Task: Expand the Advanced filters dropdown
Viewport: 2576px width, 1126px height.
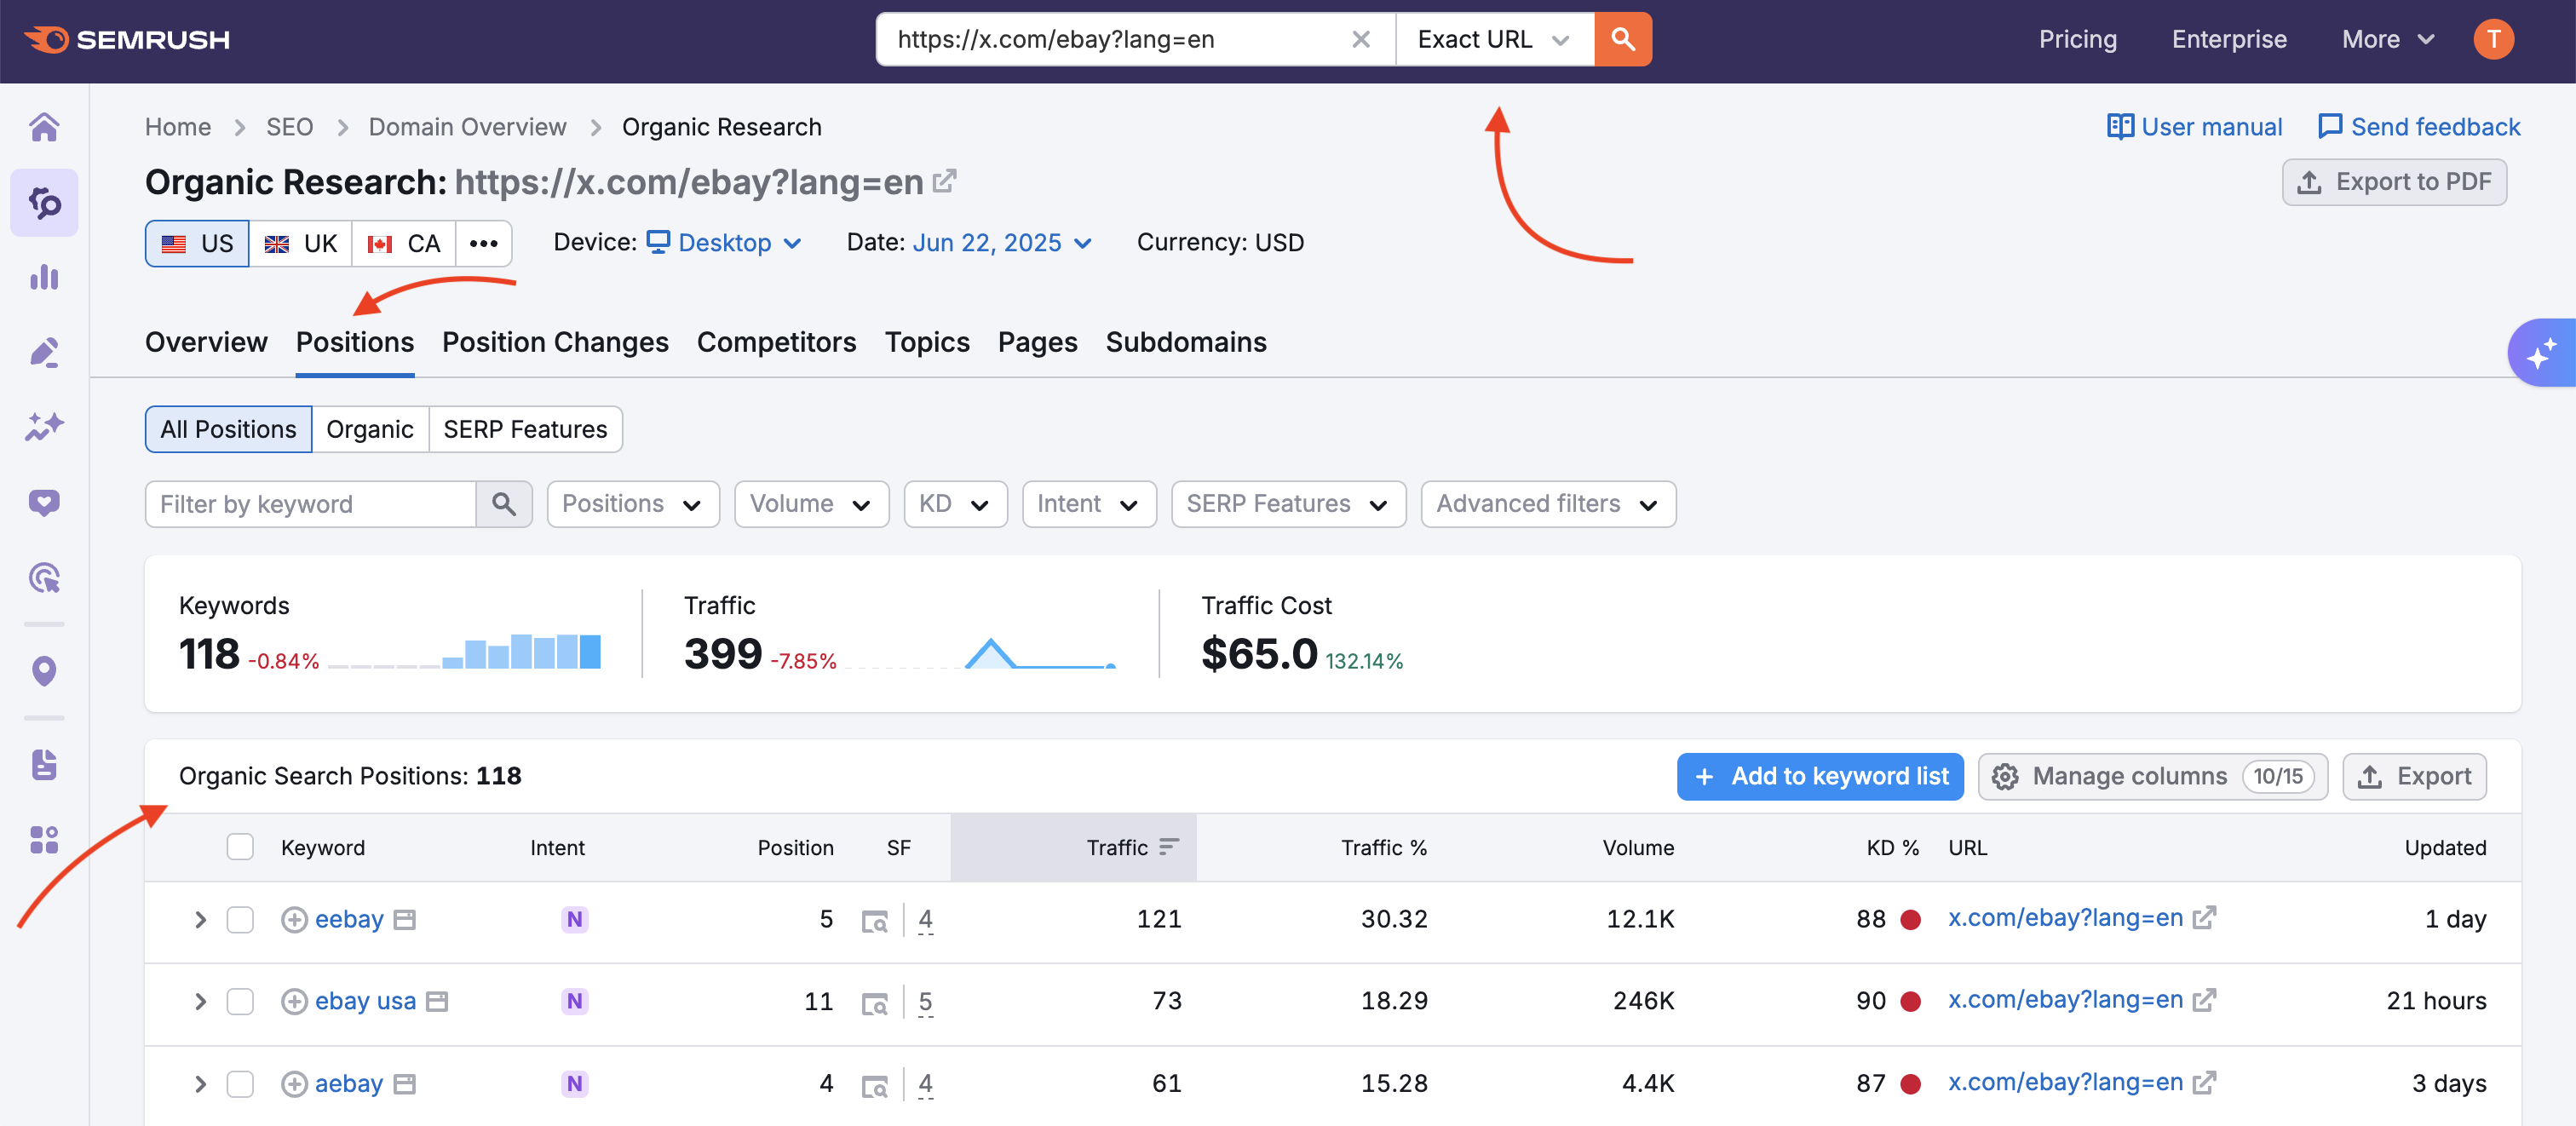Action: click(x=1547, y=504)
